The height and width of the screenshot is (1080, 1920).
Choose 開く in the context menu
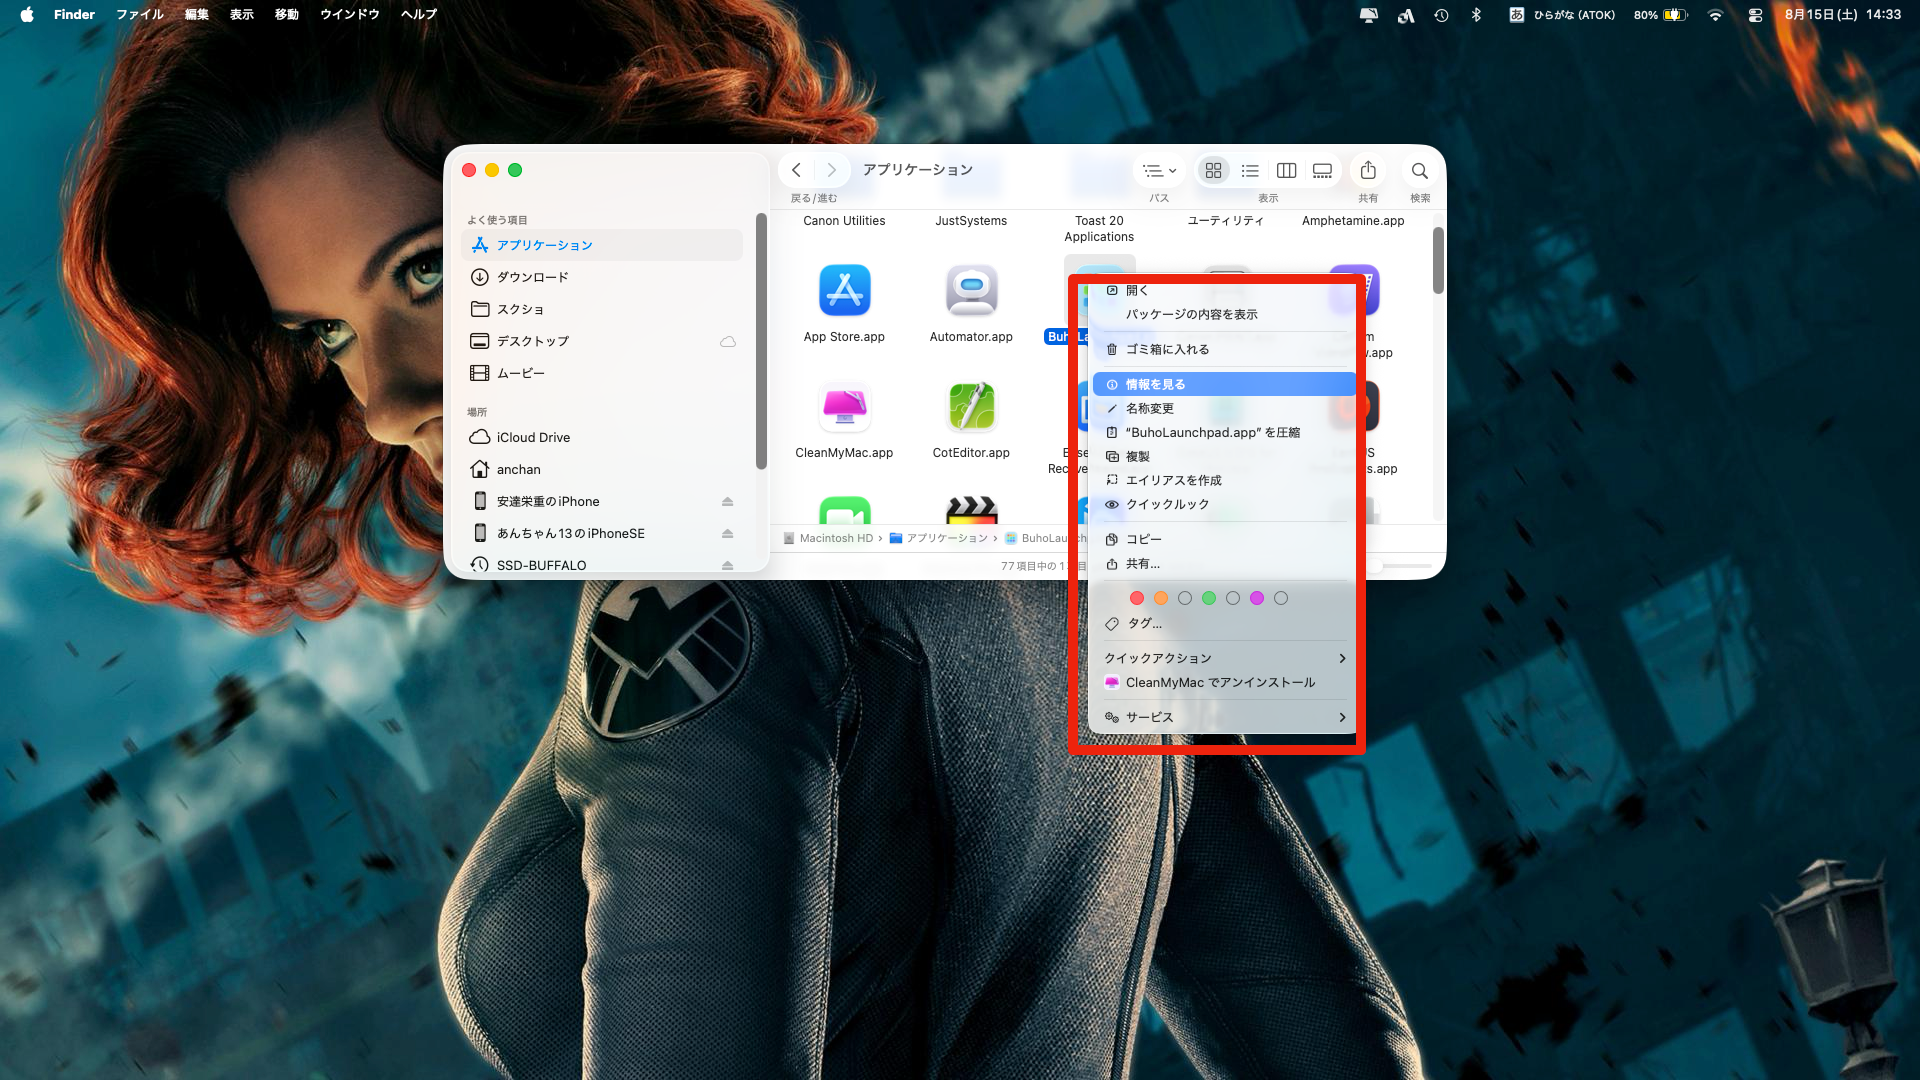click(1225, 290)
